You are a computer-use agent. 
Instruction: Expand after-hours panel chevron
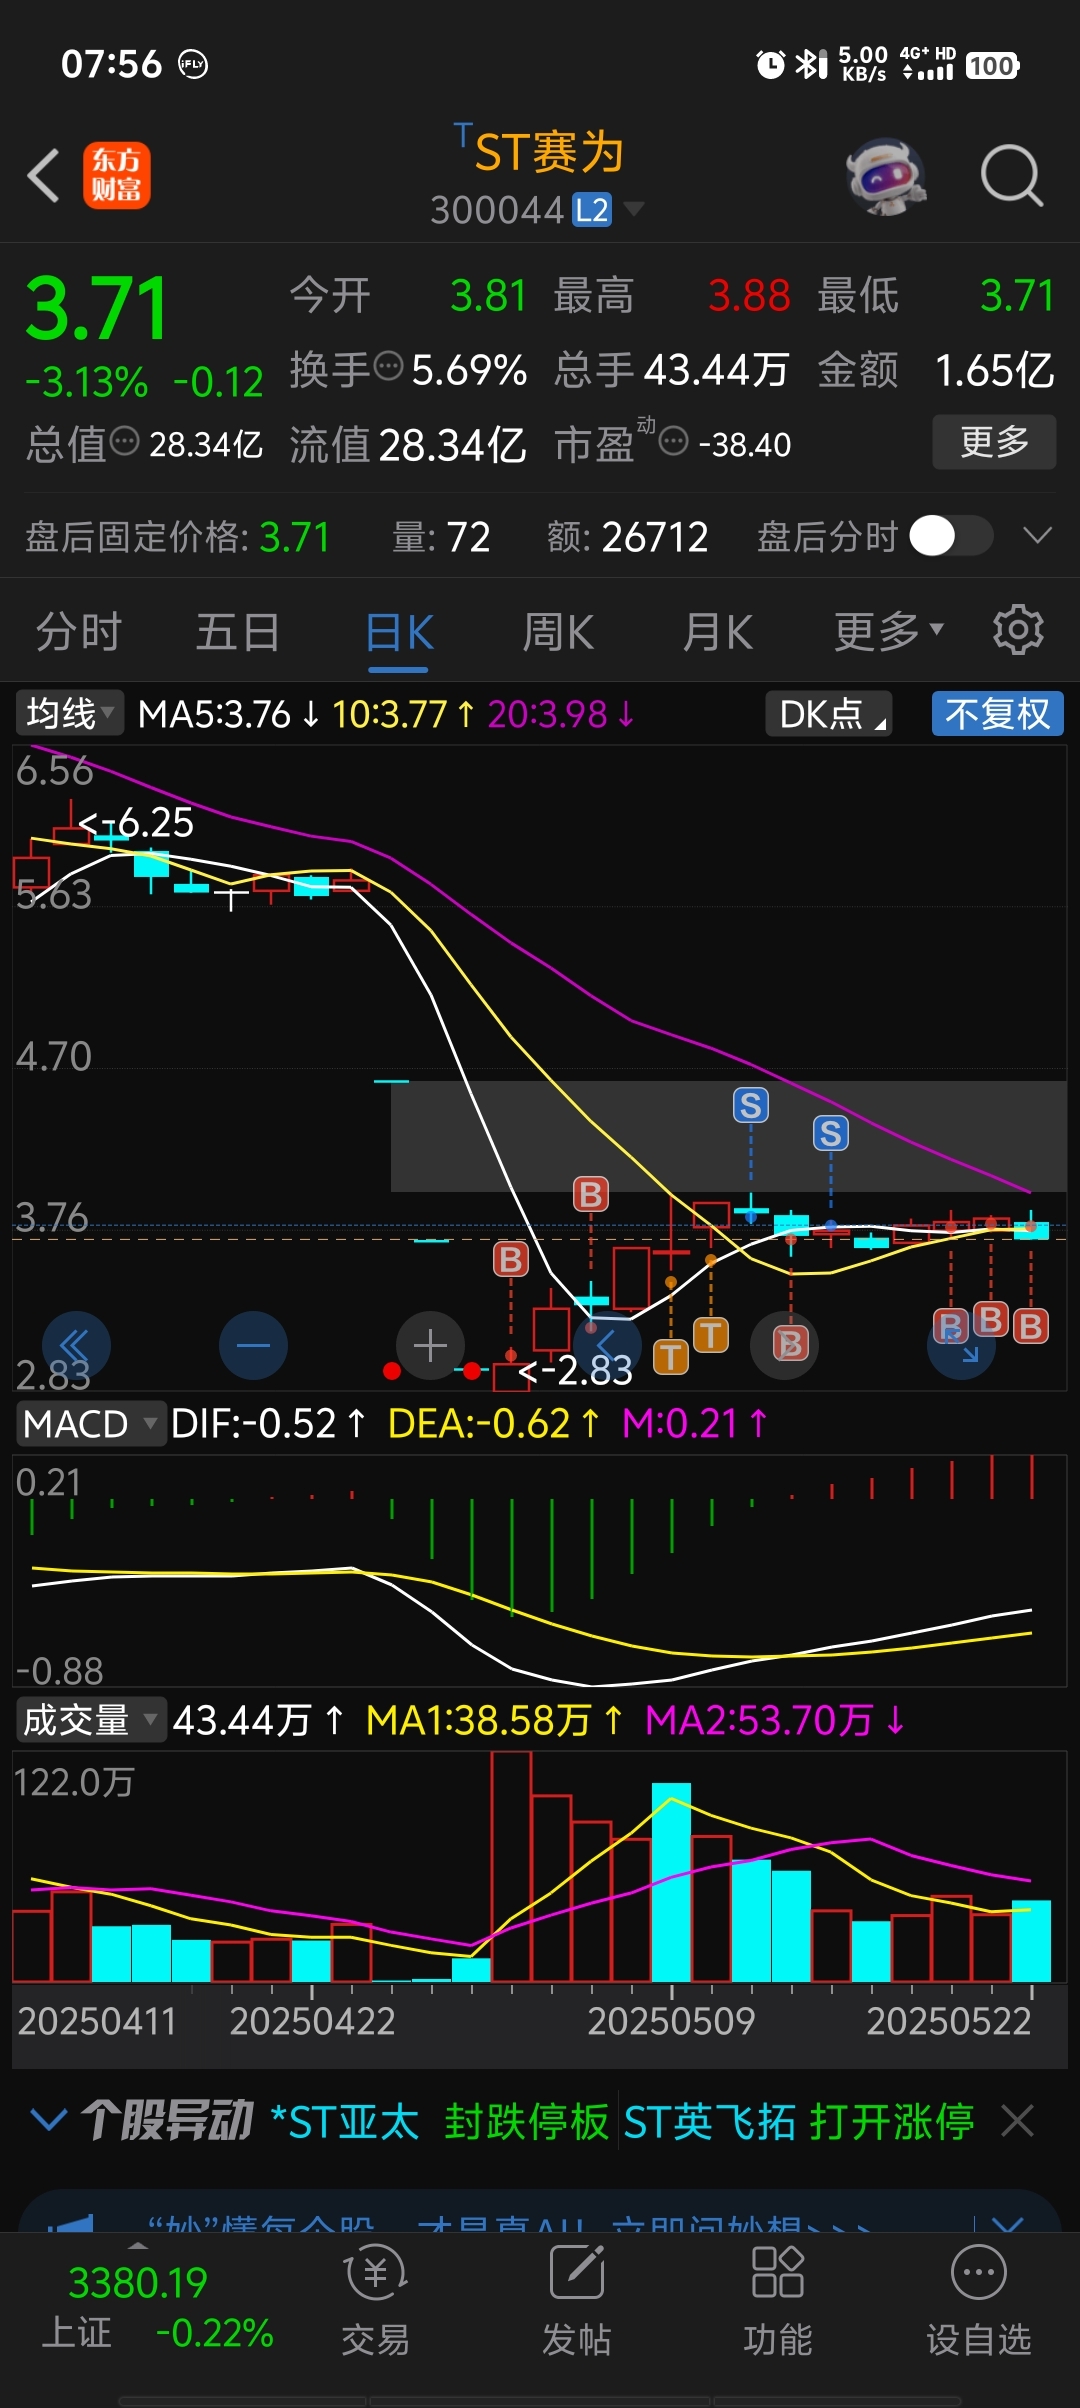point(1037,536)
